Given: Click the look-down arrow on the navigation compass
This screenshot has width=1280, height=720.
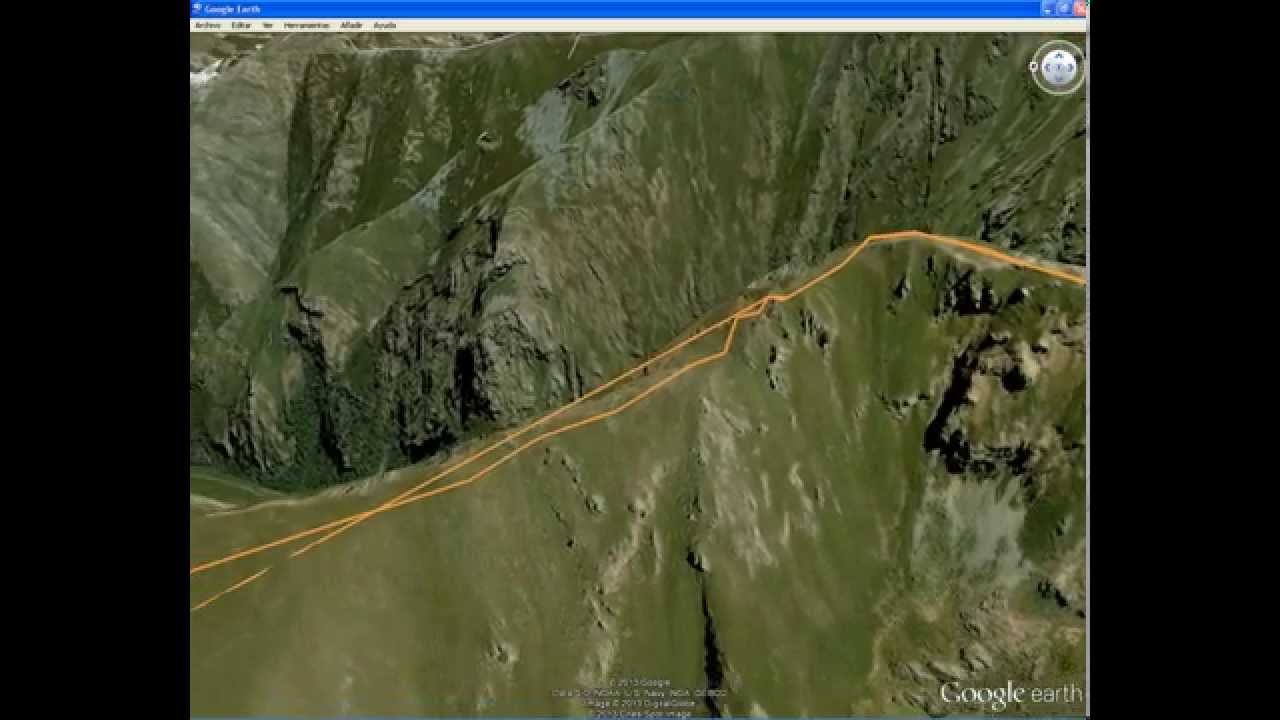Looking at the screenshot, I should point(1058,79).
